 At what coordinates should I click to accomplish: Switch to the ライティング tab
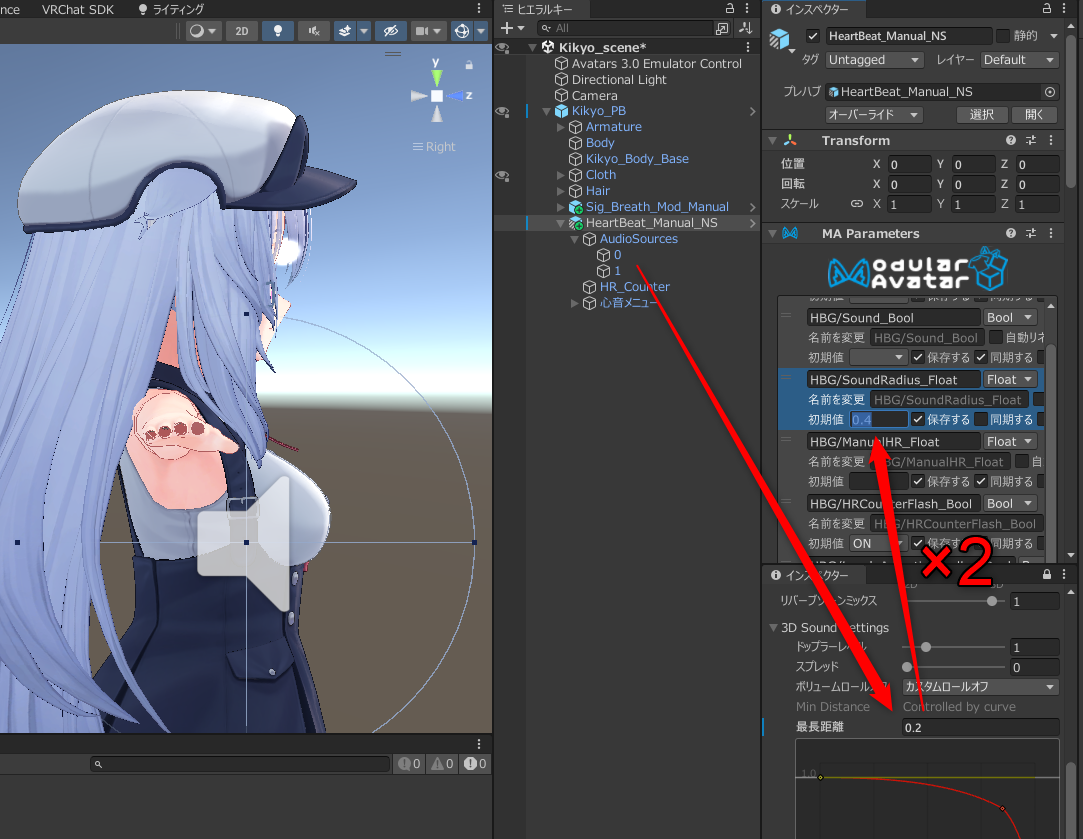click(171, 9)
